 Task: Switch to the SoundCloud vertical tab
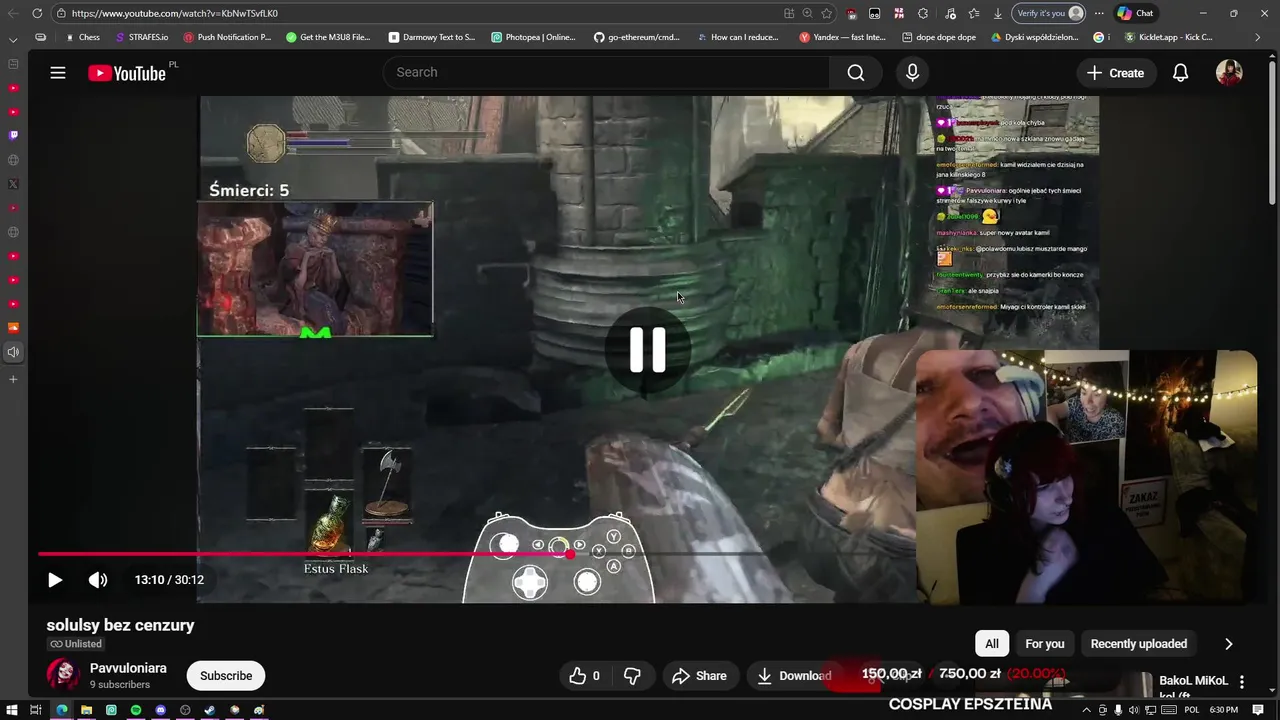click(13, 327)
